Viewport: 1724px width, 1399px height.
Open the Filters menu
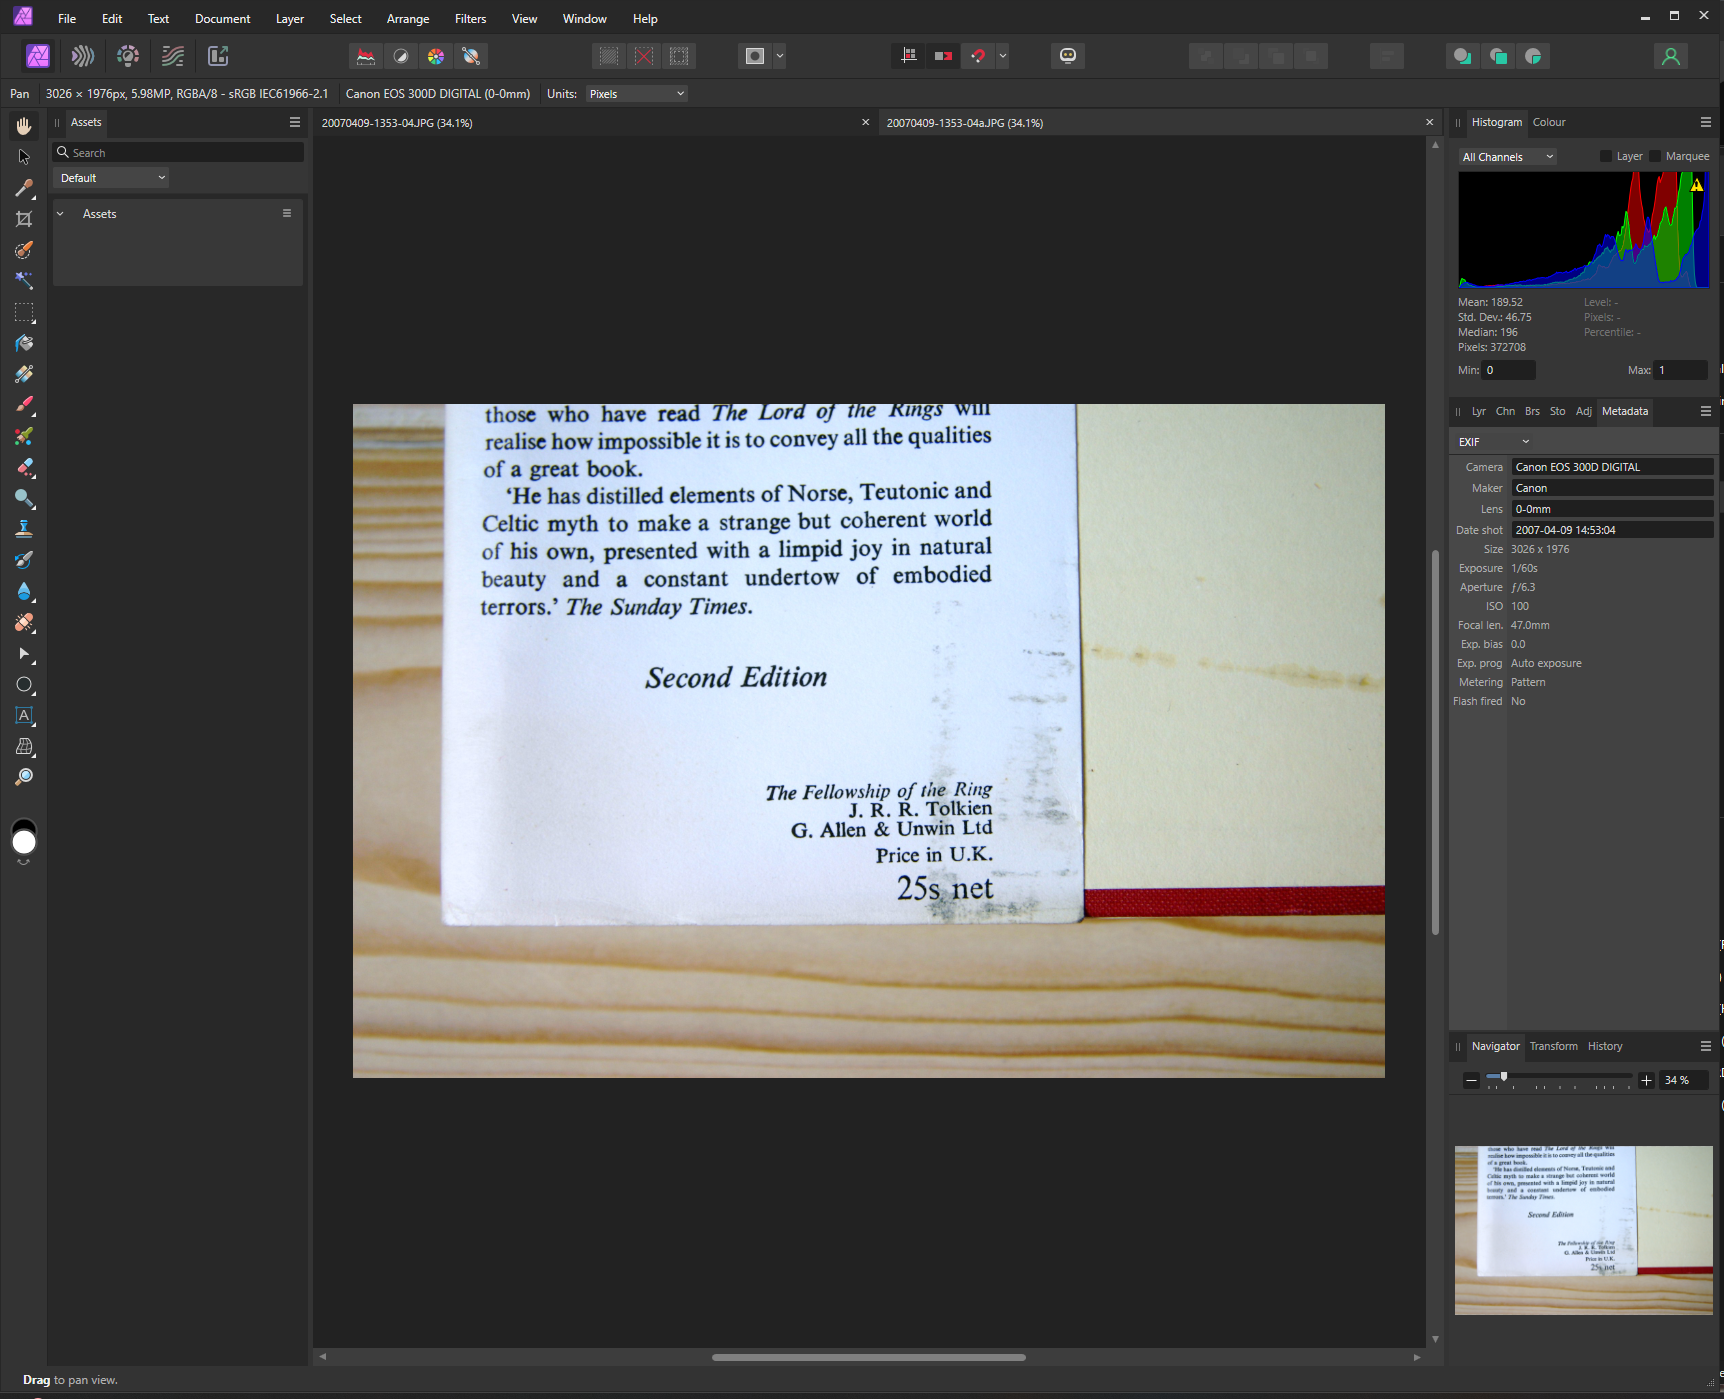pyautogui.click(x=470, y=19)
